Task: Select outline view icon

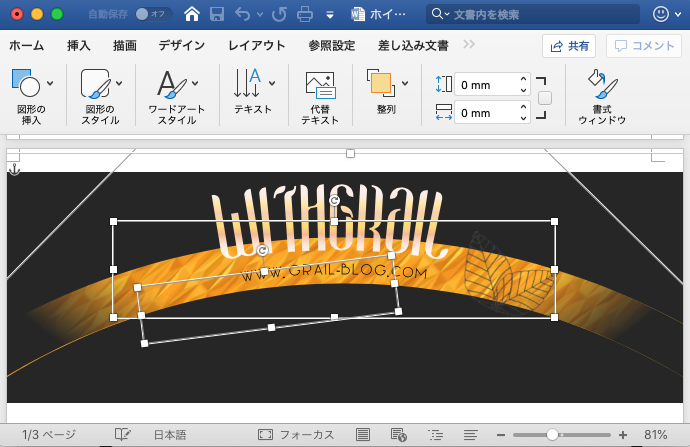Action: 436,435
